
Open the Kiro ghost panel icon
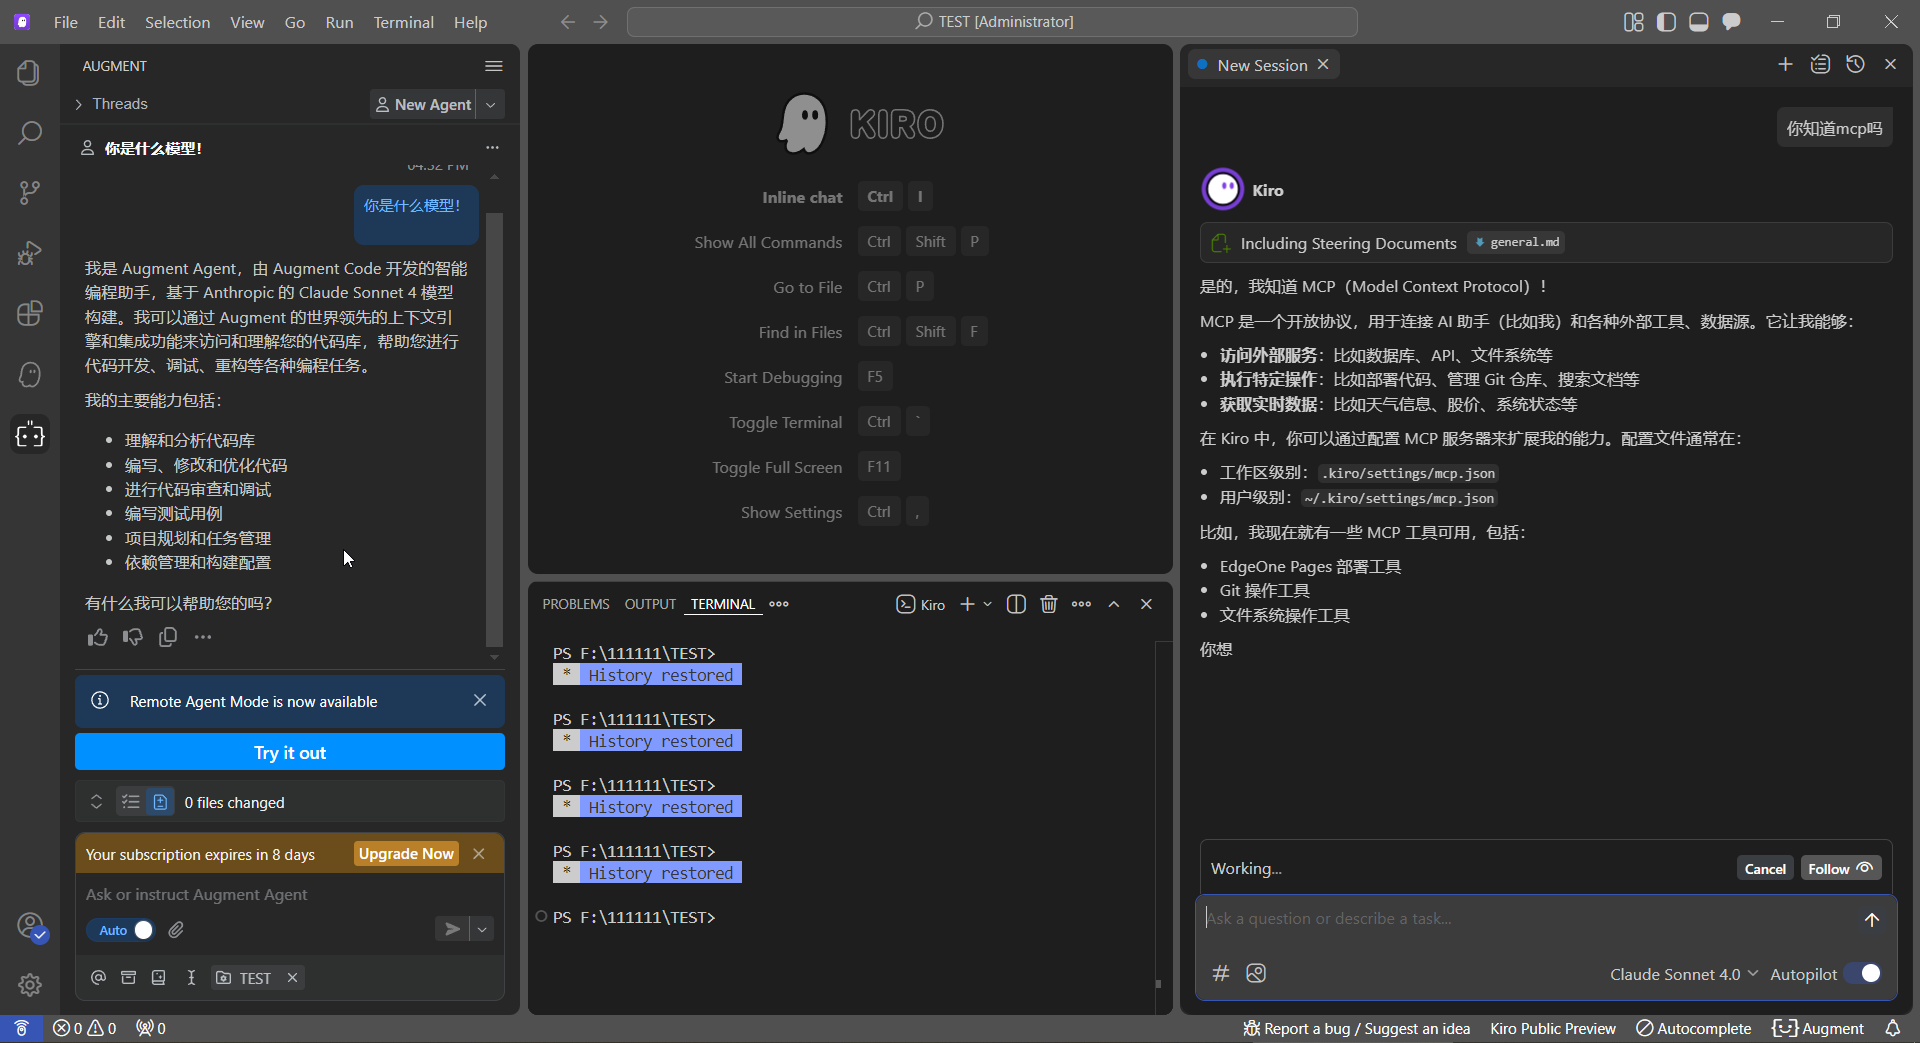29,374
